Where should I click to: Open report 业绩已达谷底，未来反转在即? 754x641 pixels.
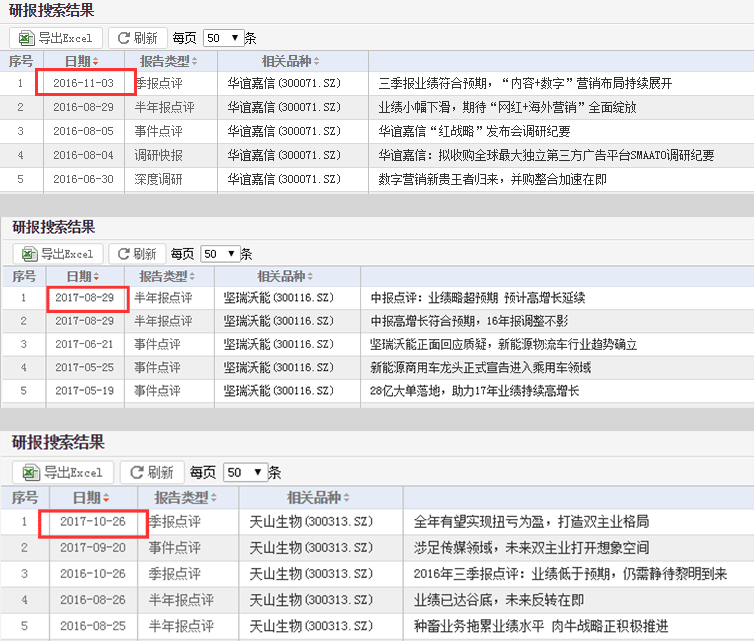click(x=499, y=600)
